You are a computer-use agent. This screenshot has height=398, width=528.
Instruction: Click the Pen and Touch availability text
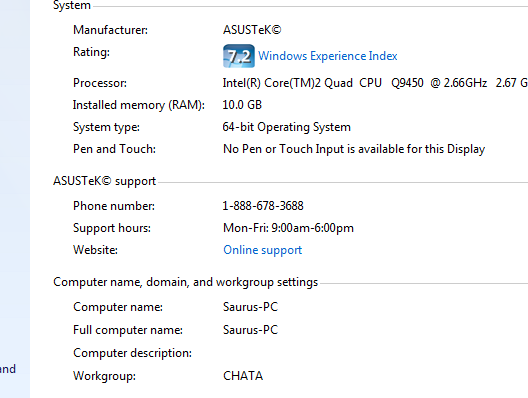354,149
